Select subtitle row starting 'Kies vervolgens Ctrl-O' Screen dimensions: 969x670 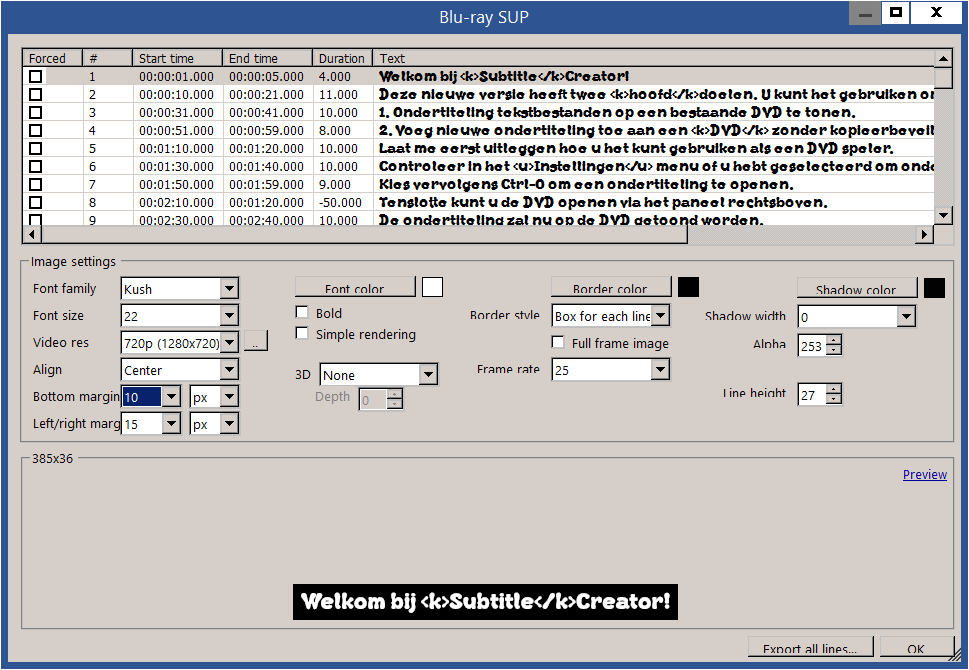(x=478, y=184)
